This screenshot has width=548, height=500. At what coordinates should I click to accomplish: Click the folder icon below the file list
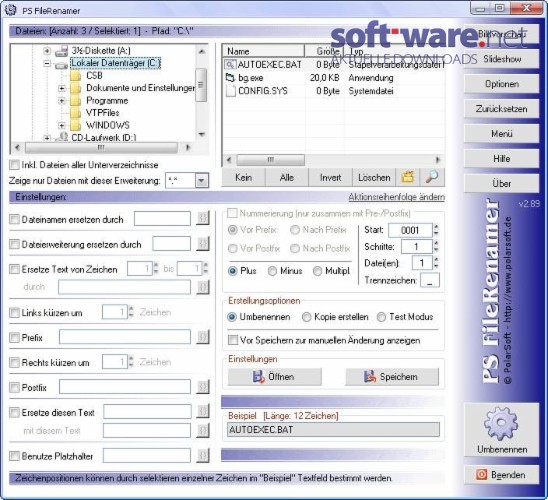[408, 177]
